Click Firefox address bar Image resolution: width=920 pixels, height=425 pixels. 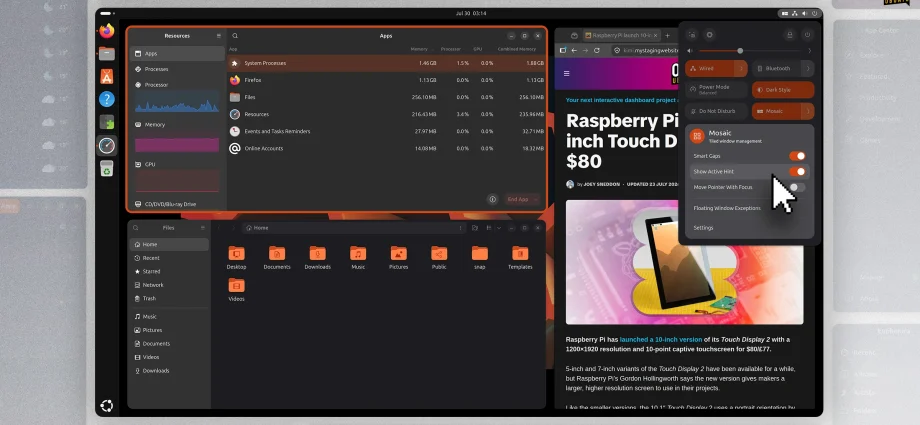[x=645, y=50]
